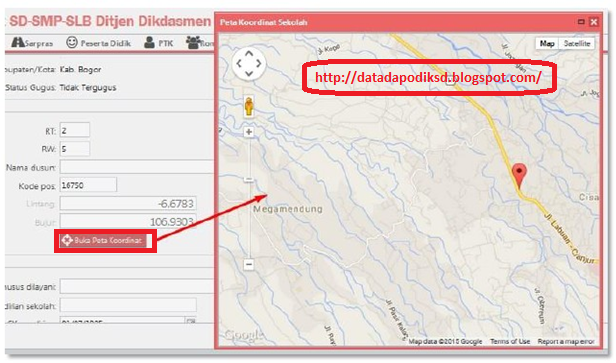Open the Terms of Use link

(x=510, y=341)
